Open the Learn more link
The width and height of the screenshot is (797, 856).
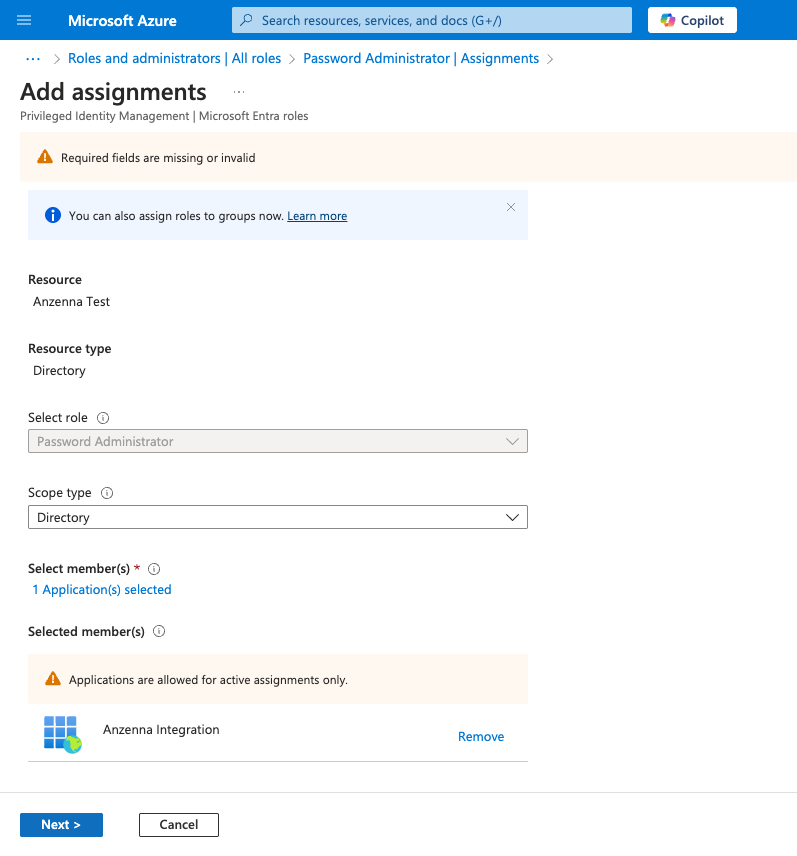317,216
